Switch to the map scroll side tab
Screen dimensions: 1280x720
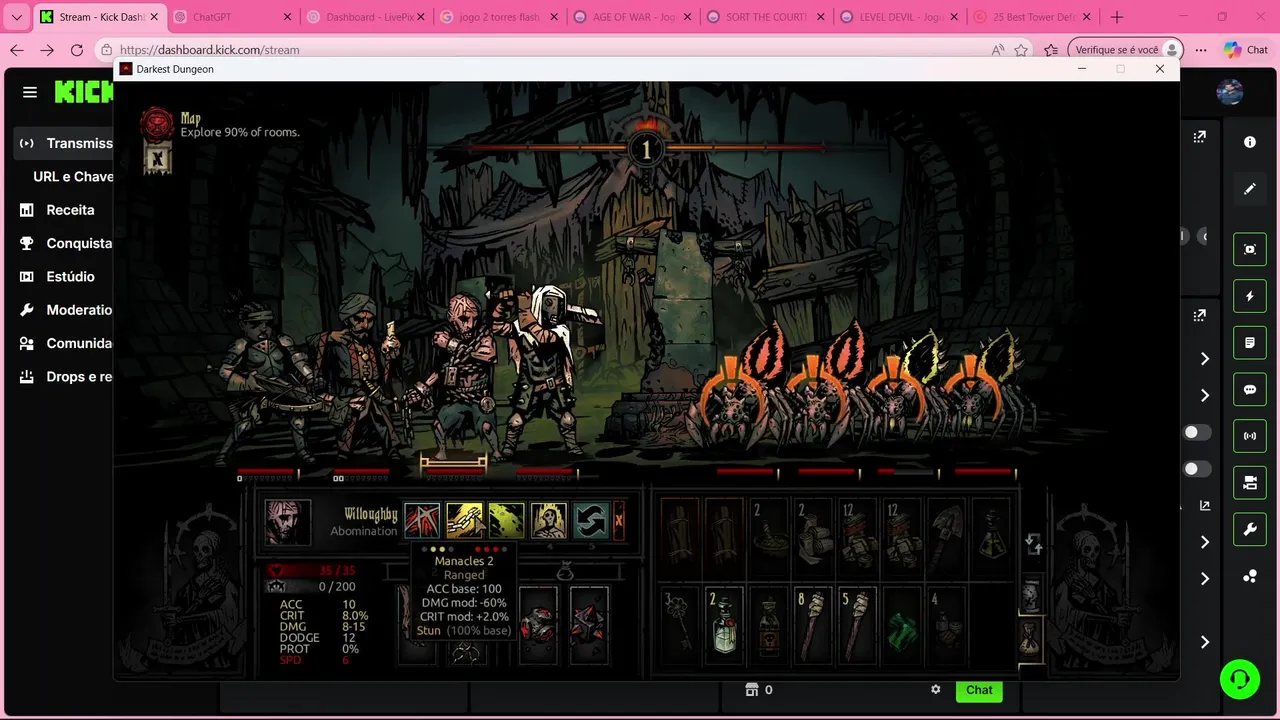click(x=1030, y=593)
